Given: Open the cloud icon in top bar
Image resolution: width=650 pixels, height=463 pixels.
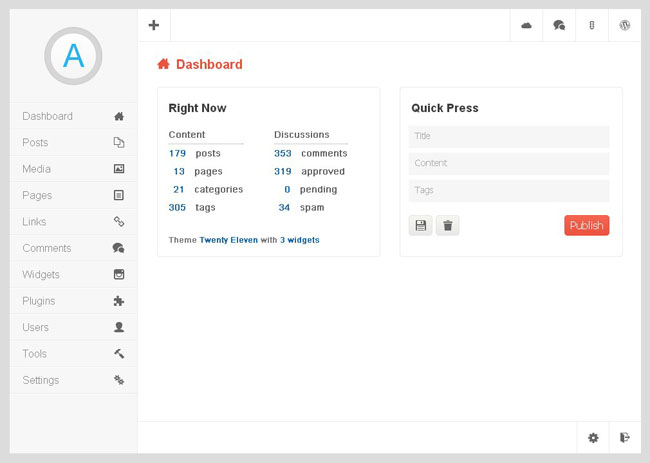Looking at the screenshot, I should coord(526,26).
